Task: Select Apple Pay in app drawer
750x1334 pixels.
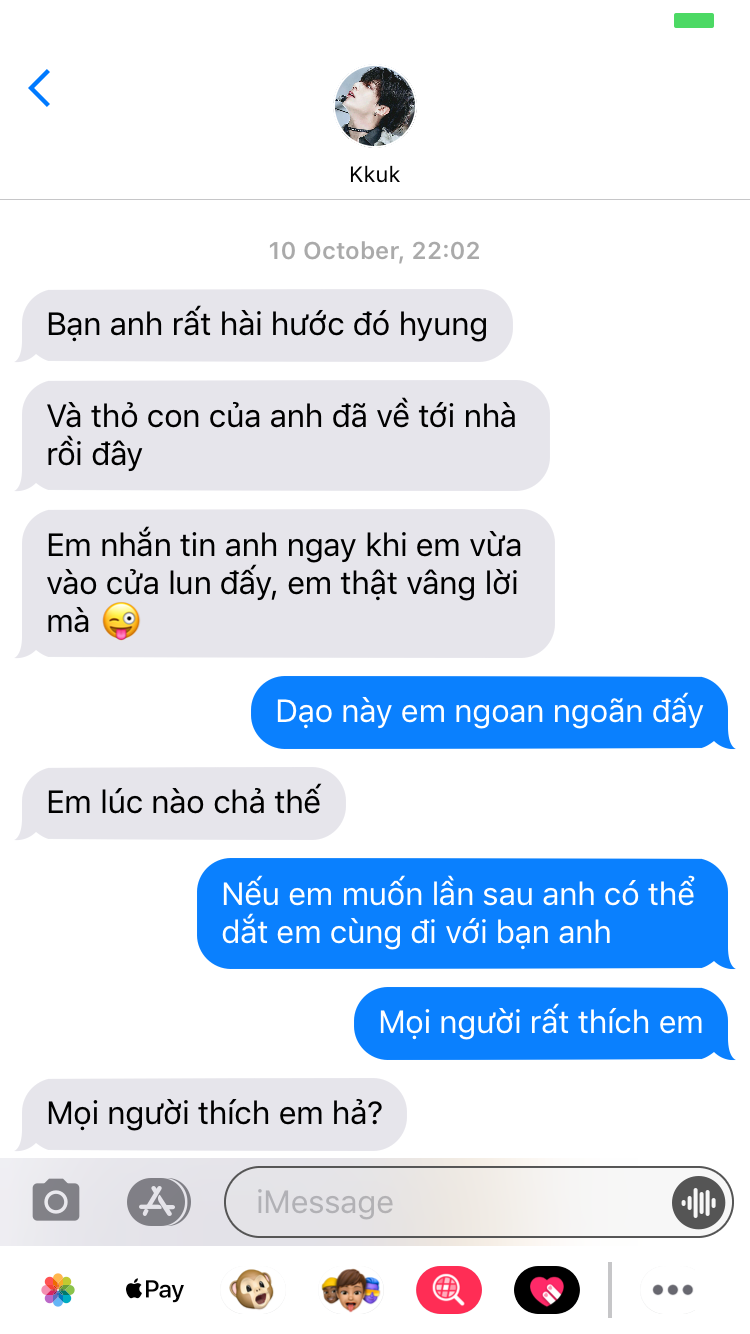Action: coord(155,1290)
